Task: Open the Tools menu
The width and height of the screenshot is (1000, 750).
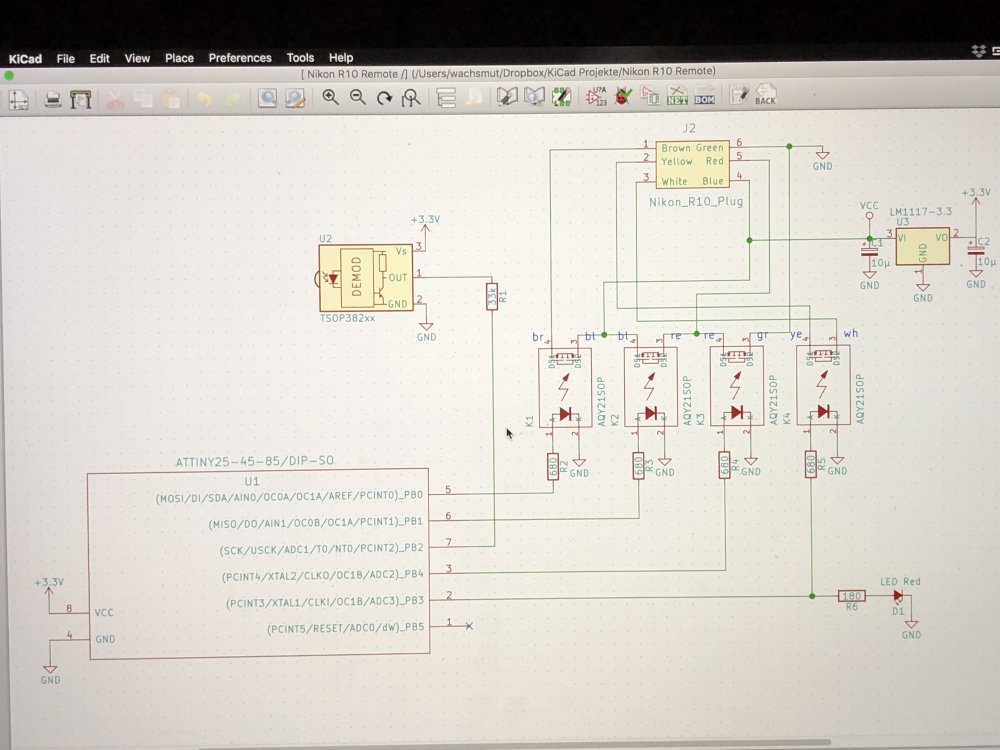Action: point(300,58)
